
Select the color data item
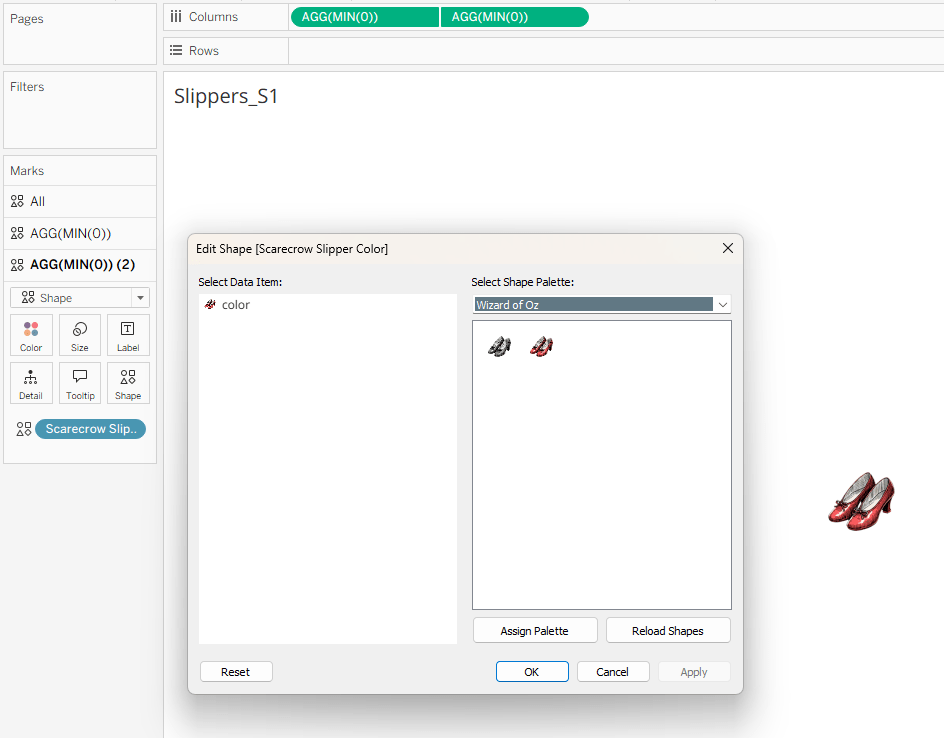coord(235,305)
